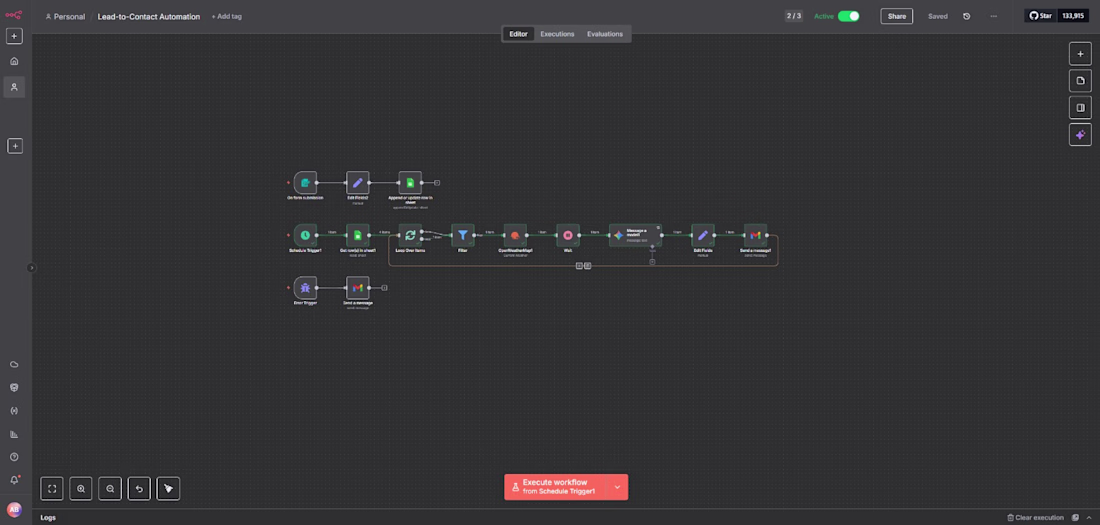
Task: Expand the collapsed left sidebar chevron
Action: click(x=32, y=267)
